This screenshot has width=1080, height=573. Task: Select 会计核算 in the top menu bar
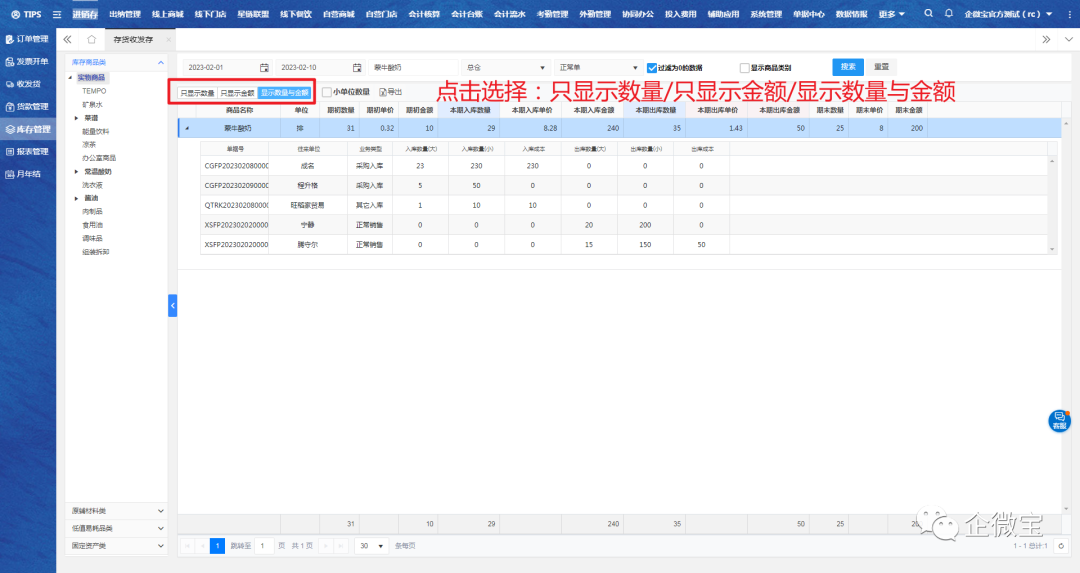coord(424,14)
